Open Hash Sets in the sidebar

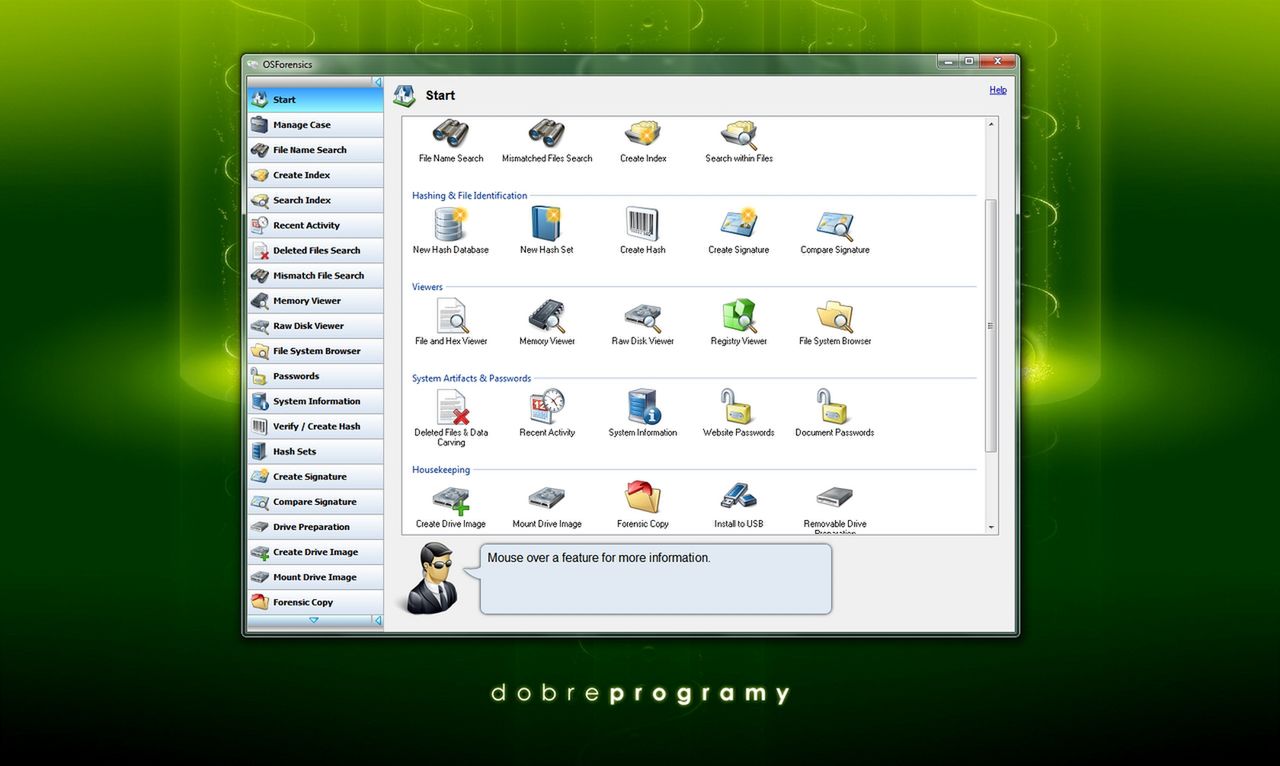click(315, 451)
